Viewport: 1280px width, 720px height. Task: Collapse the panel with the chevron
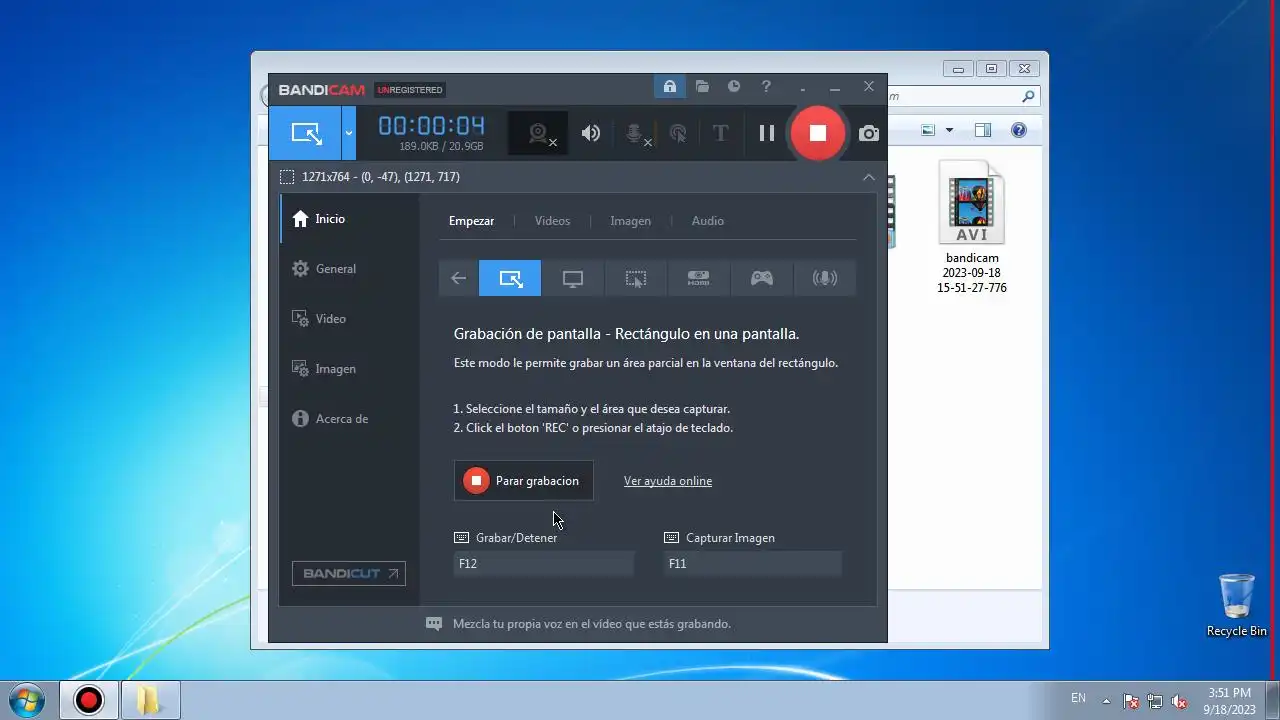[868, 177]
